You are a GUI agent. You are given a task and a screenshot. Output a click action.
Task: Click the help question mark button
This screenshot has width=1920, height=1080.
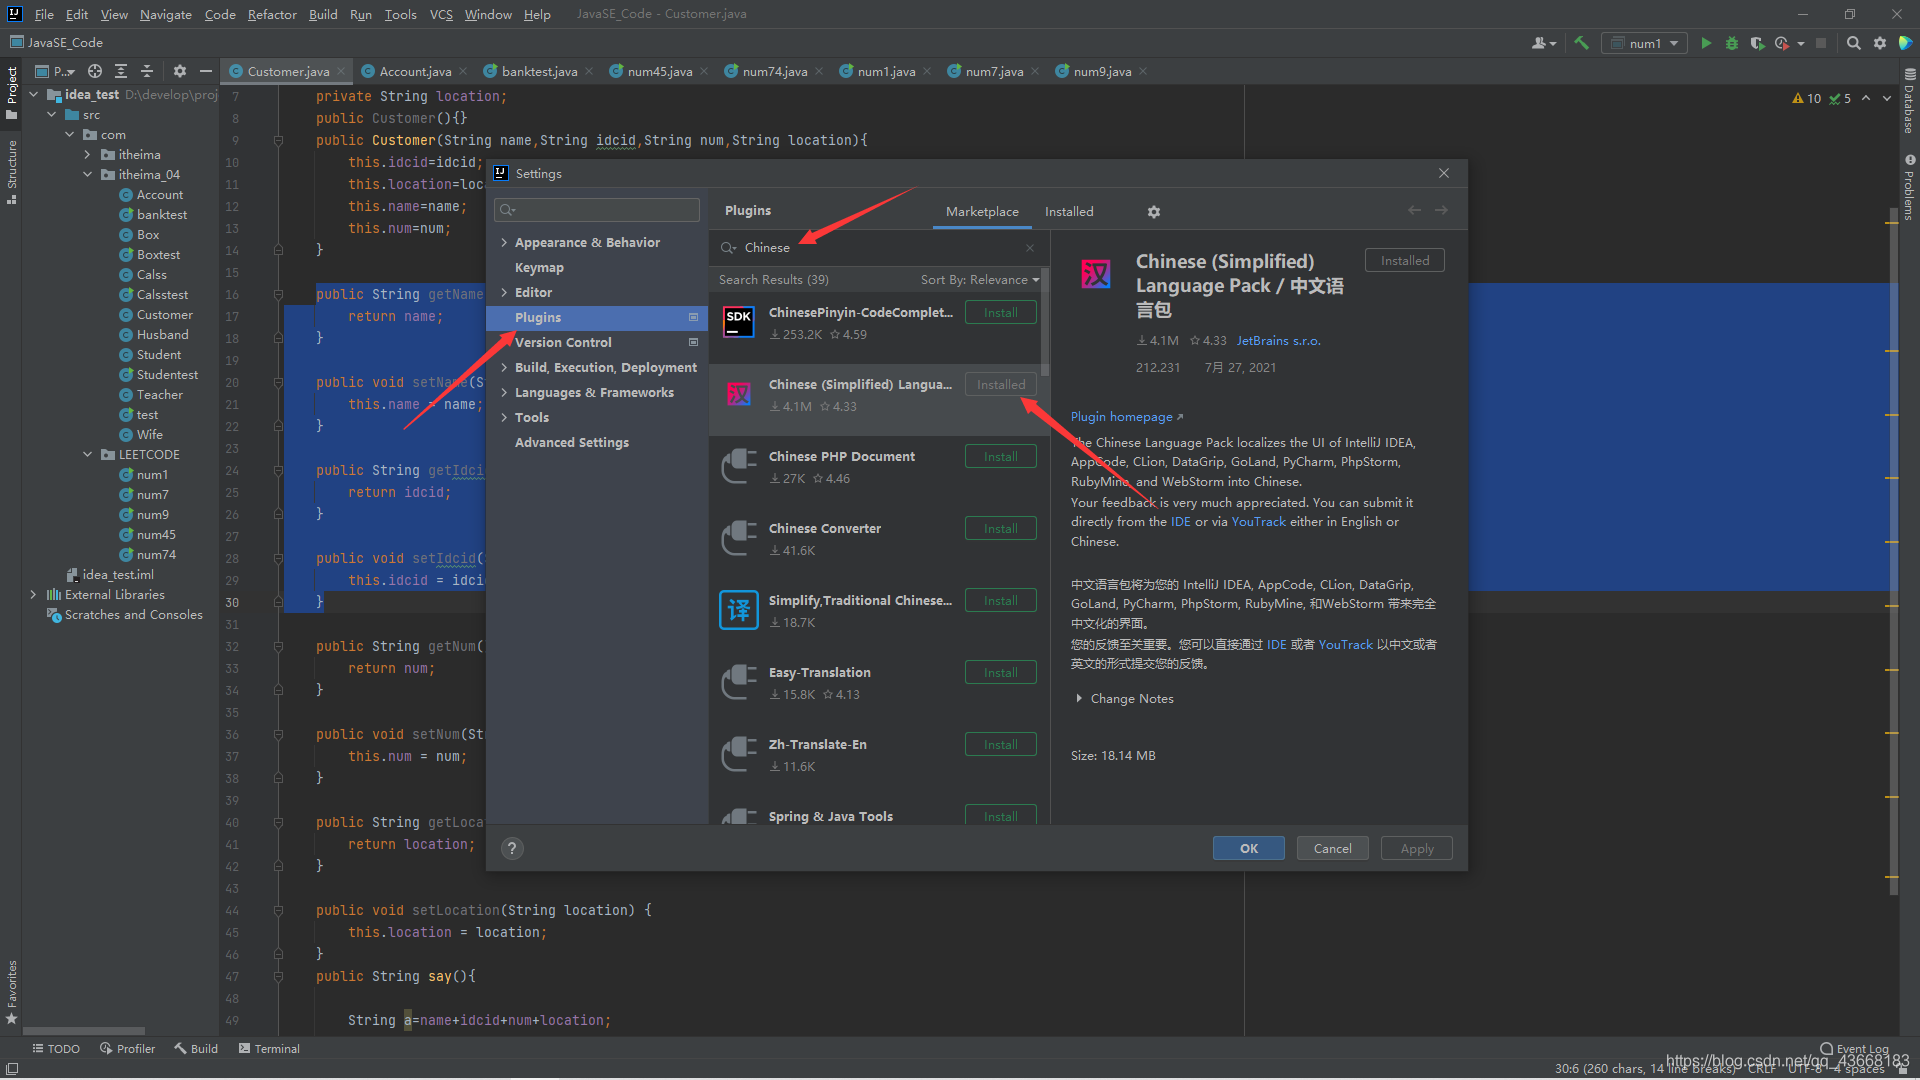(x=512, y=849)
